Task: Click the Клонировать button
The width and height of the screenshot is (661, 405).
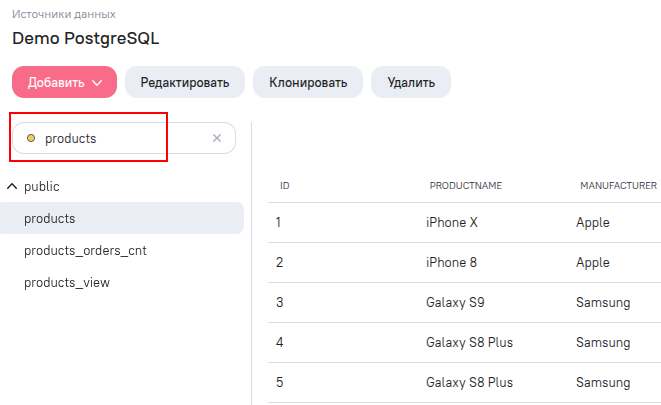Action: (x=308, y=82)
